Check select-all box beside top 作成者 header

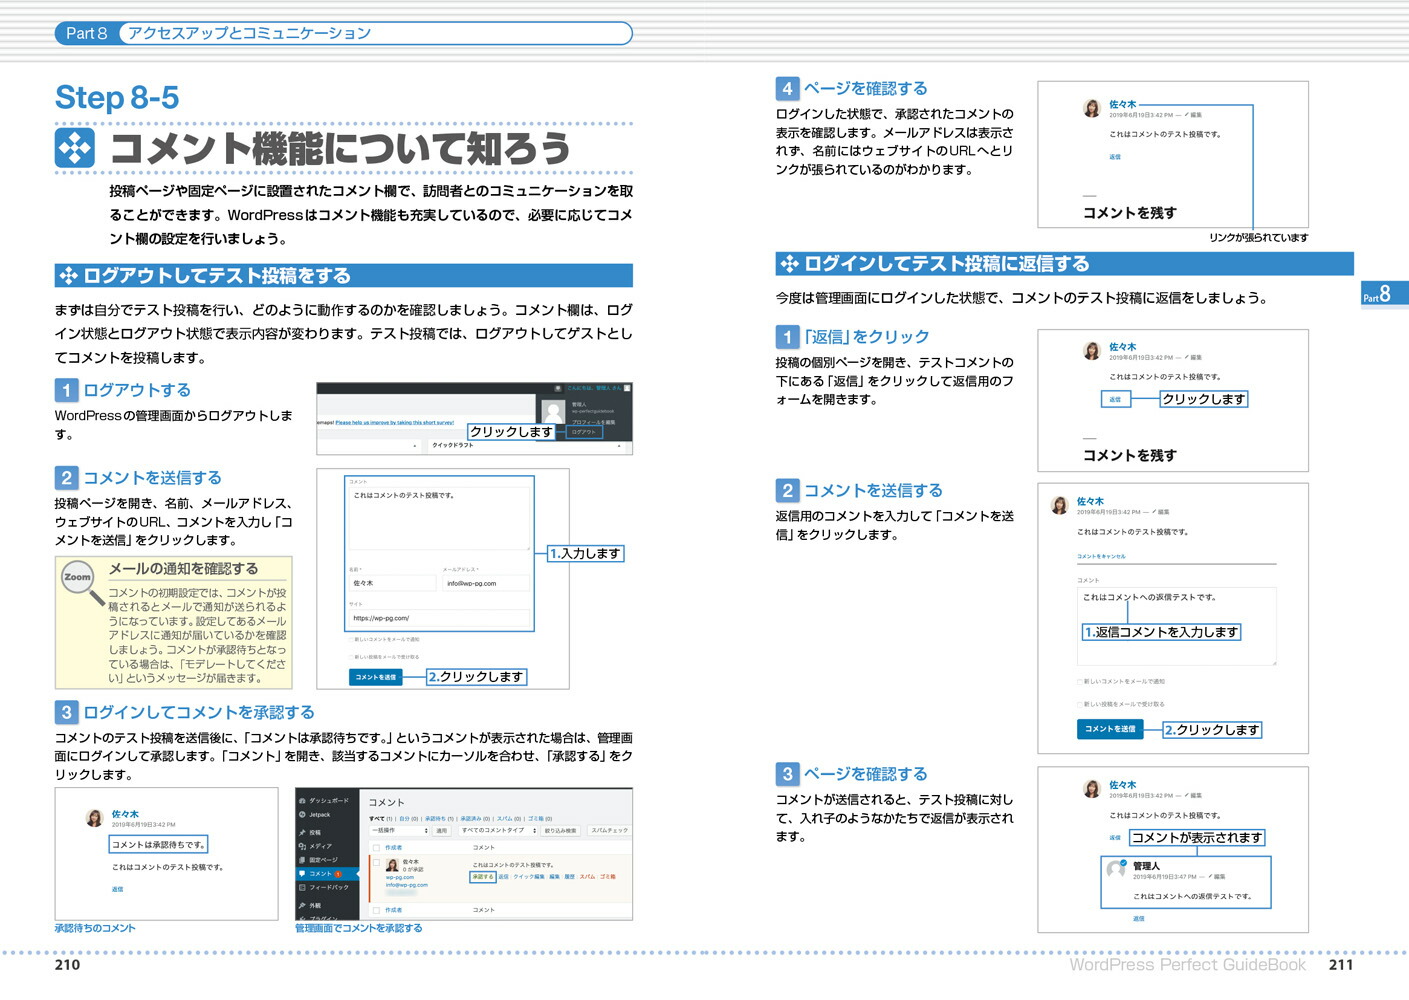point(376,848)
